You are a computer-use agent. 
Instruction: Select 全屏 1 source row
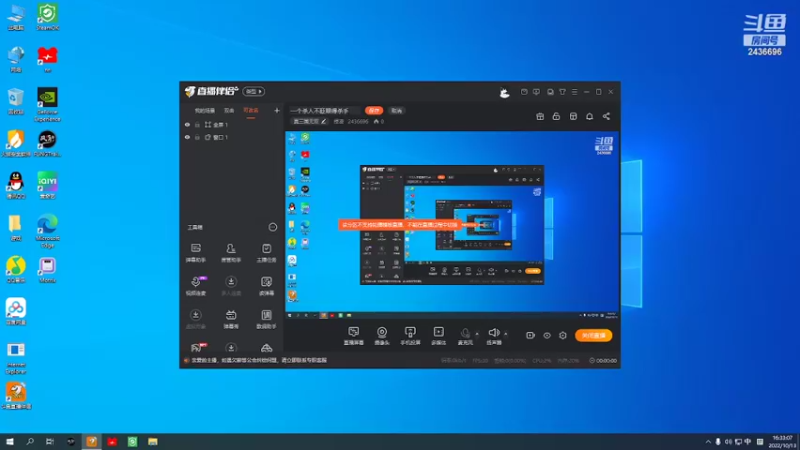232,124
